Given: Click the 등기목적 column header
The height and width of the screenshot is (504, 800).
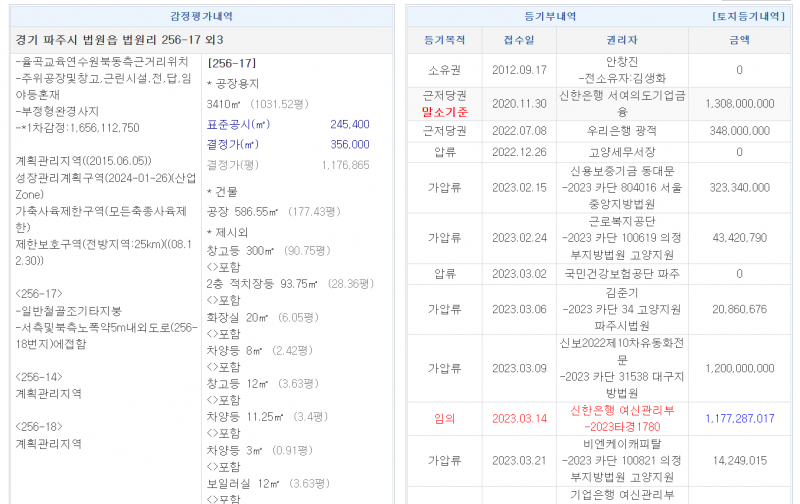Looking at the screenshot, I should [x=445, y=41].
